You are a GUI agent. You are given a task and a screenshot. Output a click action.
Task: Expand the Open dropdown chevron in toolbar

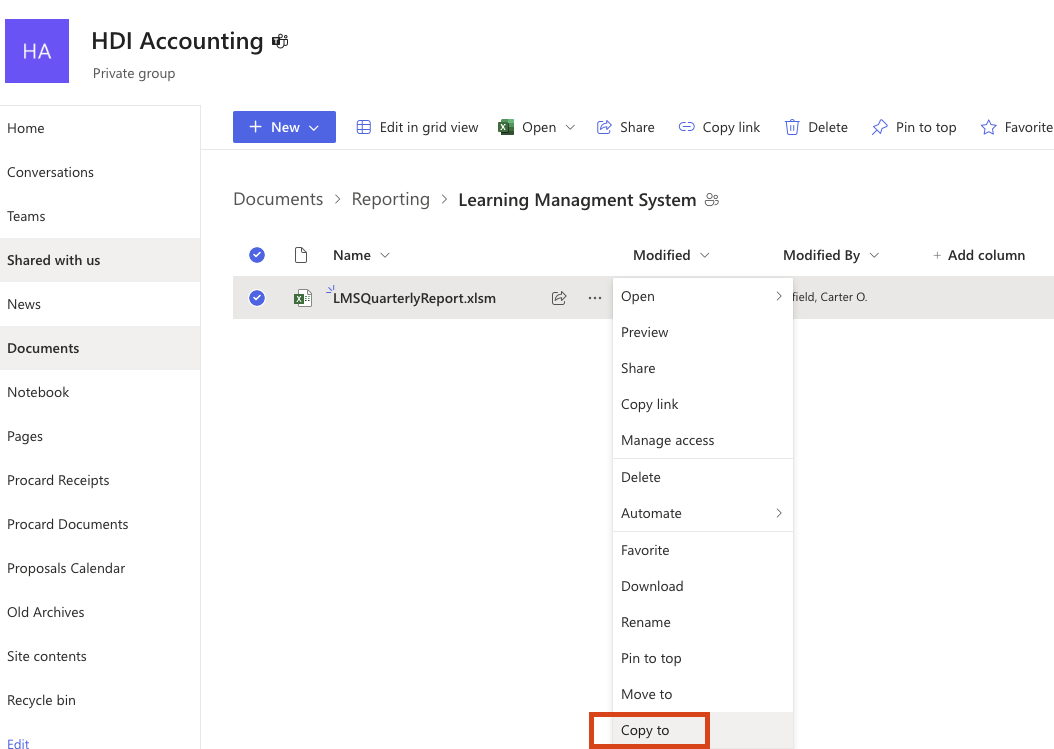point(570,127)
